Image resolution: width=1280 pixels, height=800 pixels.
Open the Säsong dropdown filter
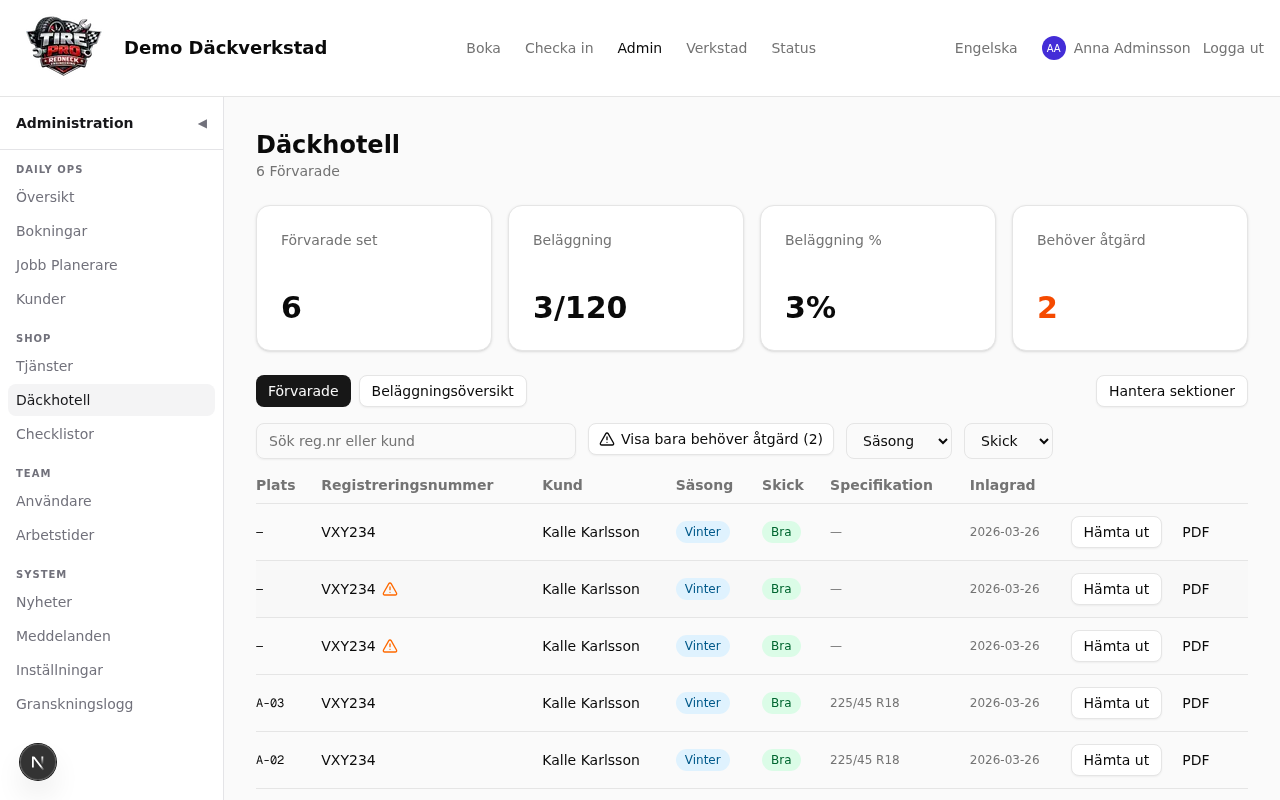coord(898,441)
